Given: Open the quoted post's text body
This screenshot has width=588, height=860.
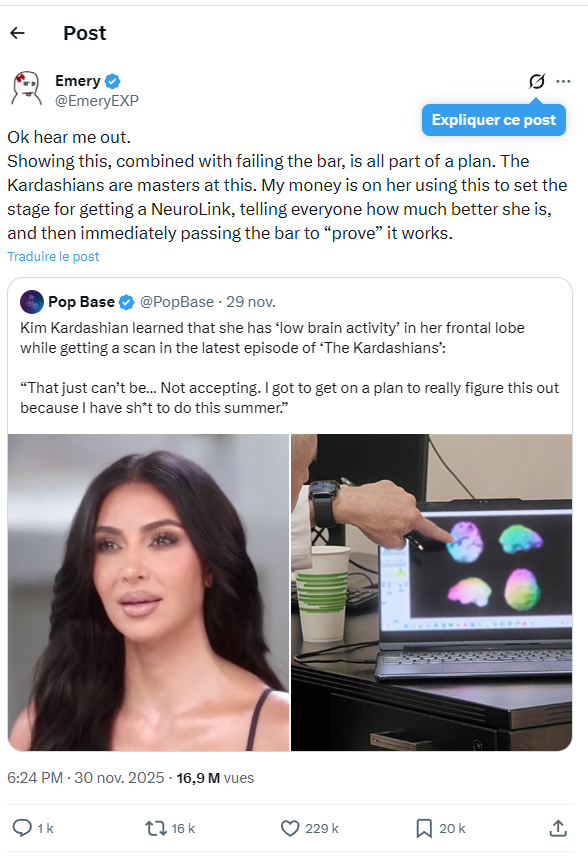Looking at the screenshot, I should (x=290, y=368).
